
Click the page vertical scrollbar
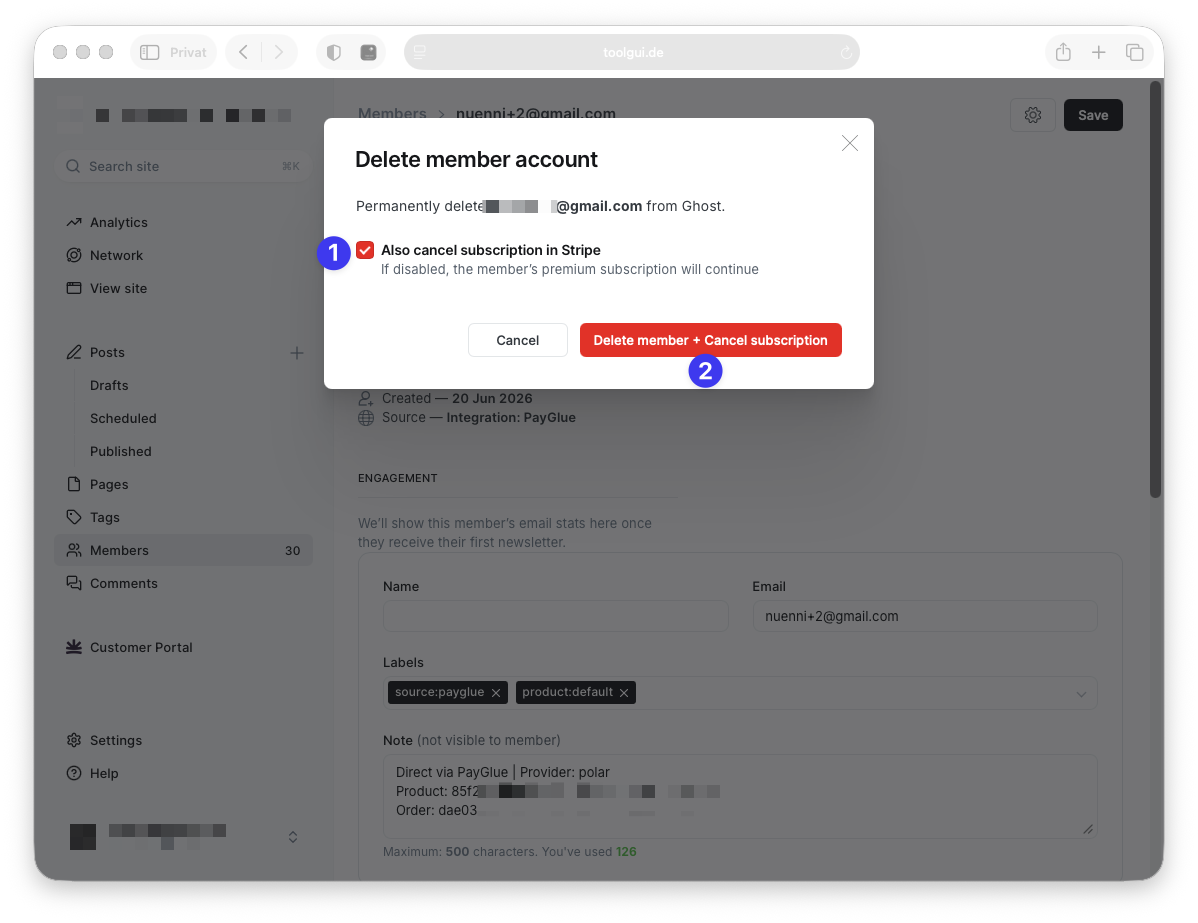tap(1156, 290)
